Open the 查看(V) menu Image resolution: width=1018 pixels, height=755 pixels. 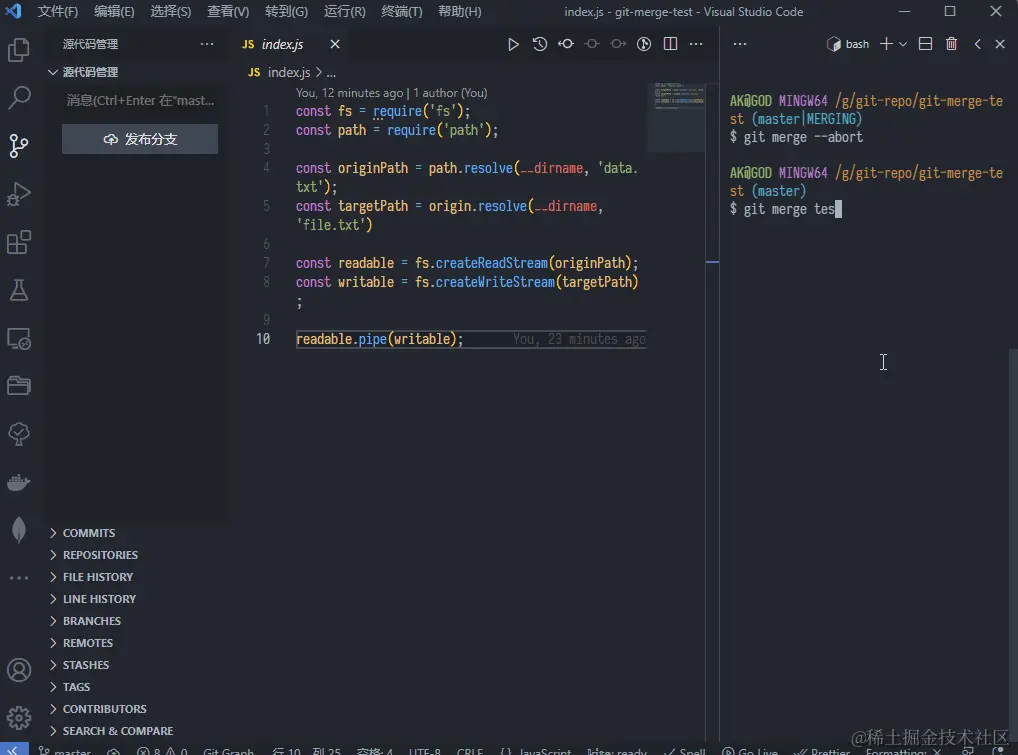(228, 12)
